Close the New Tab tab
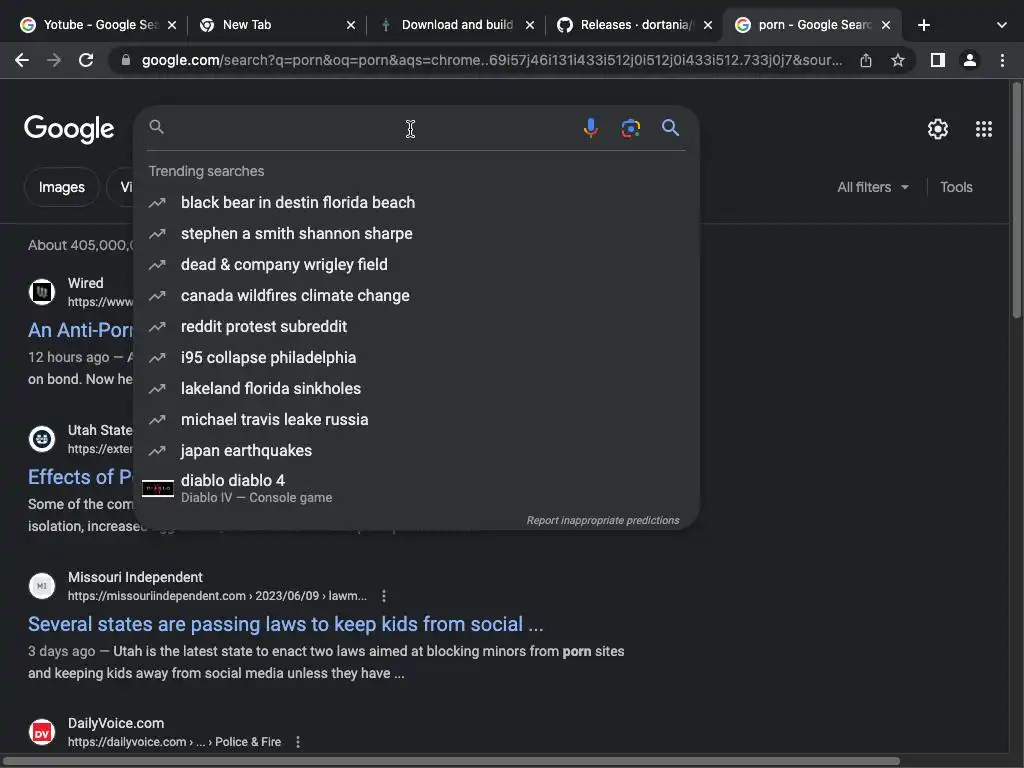 [351, 25]
